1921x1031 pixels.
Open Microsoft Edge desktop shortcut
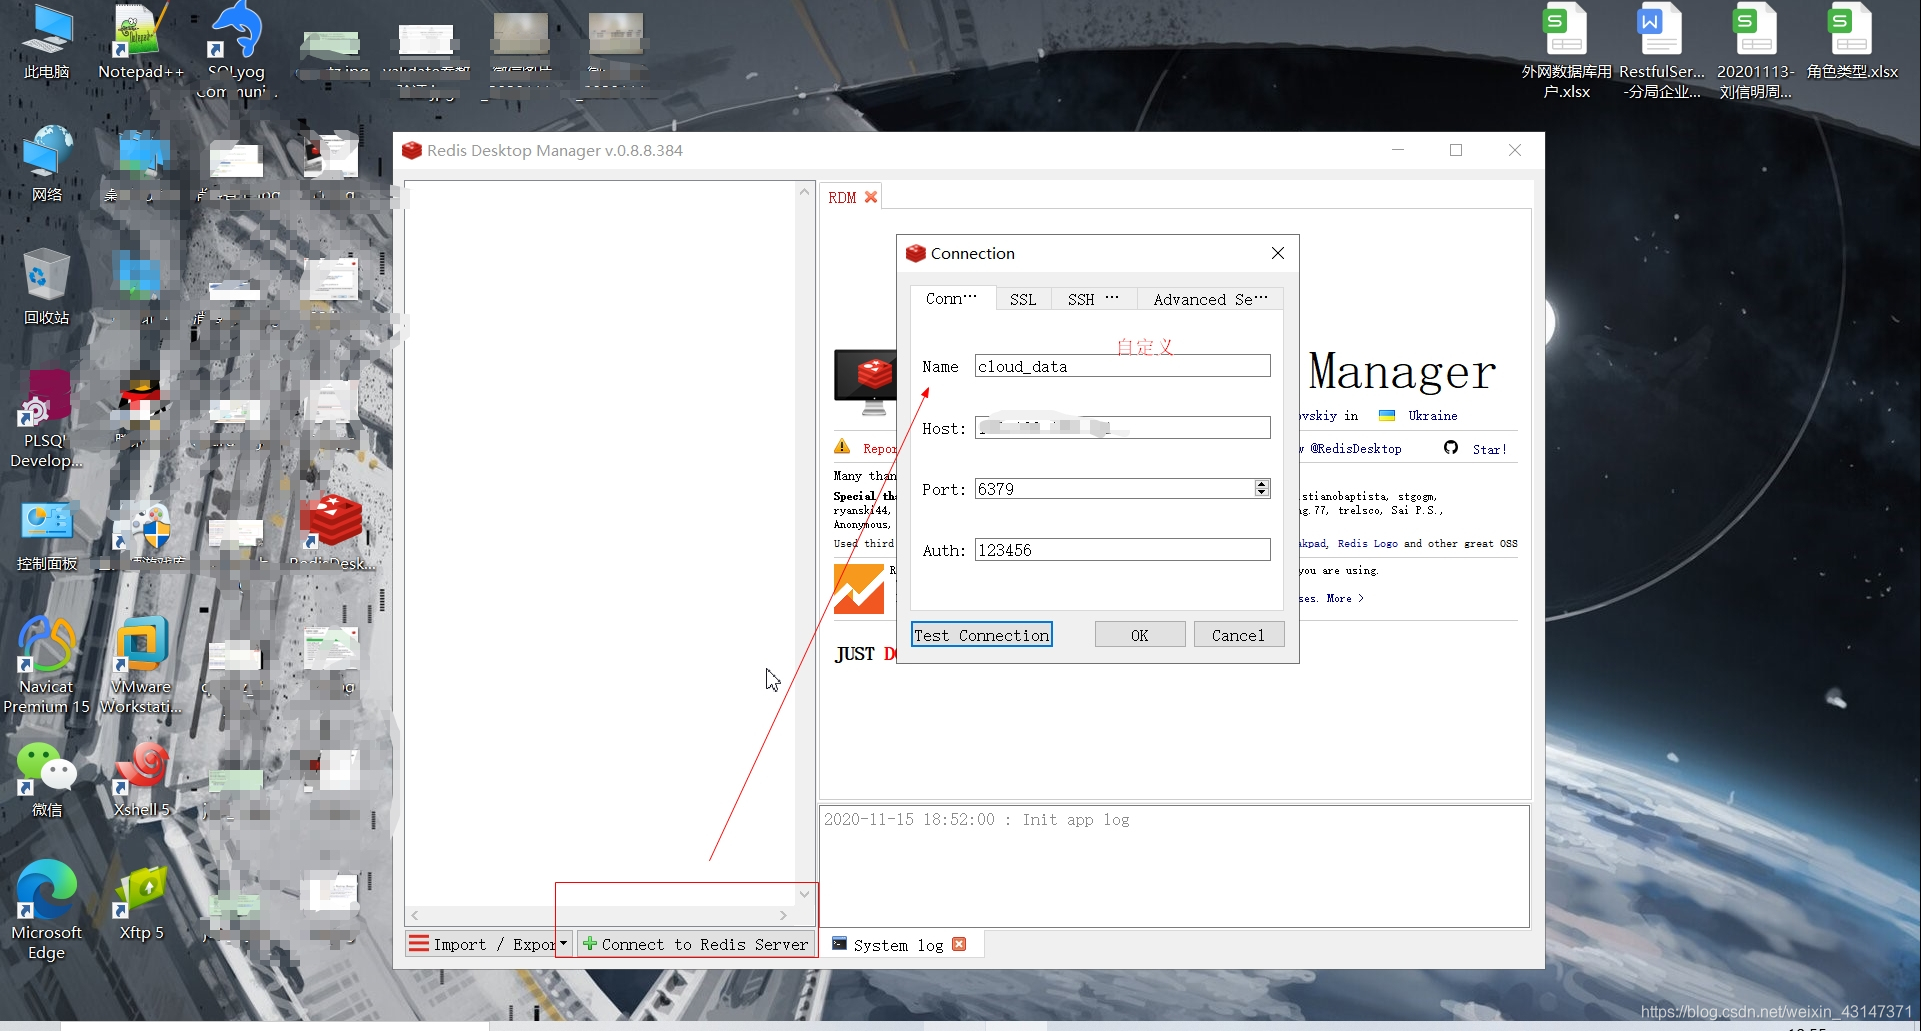coord(46,910)
